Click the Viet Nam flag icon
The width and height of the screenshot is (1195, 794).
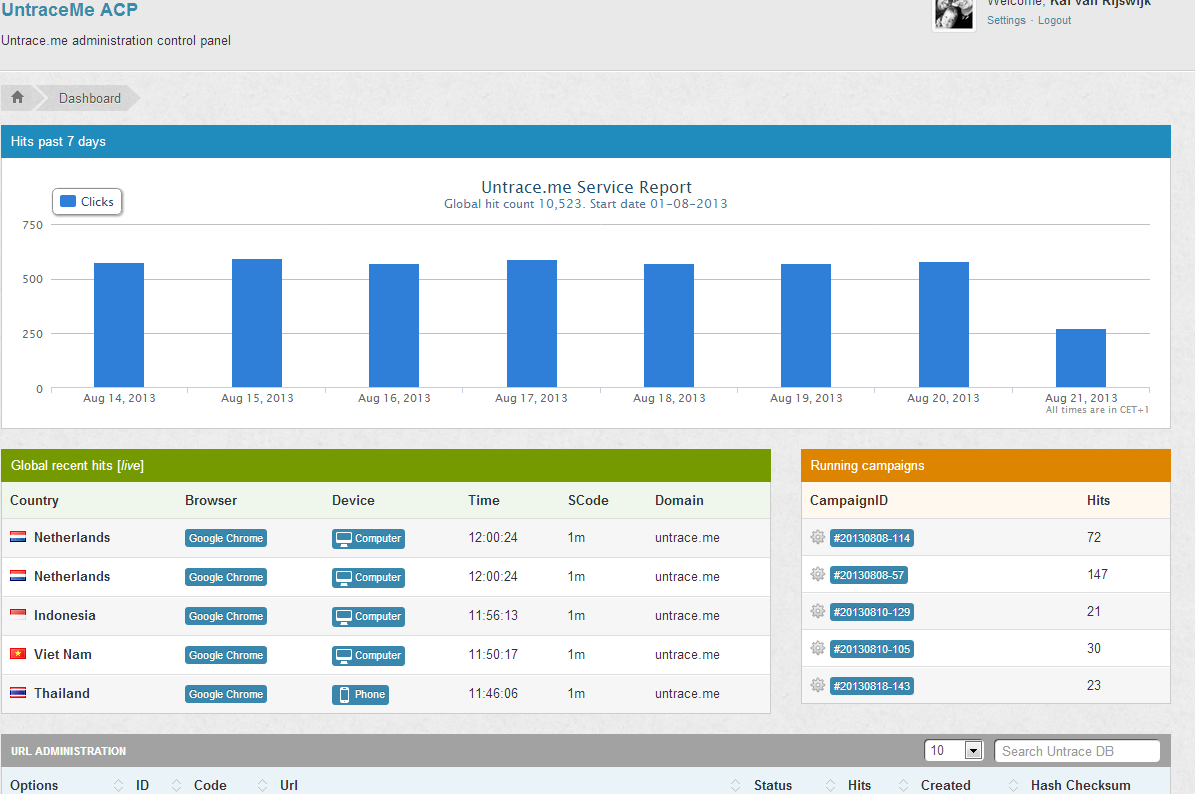pos(18,654)
